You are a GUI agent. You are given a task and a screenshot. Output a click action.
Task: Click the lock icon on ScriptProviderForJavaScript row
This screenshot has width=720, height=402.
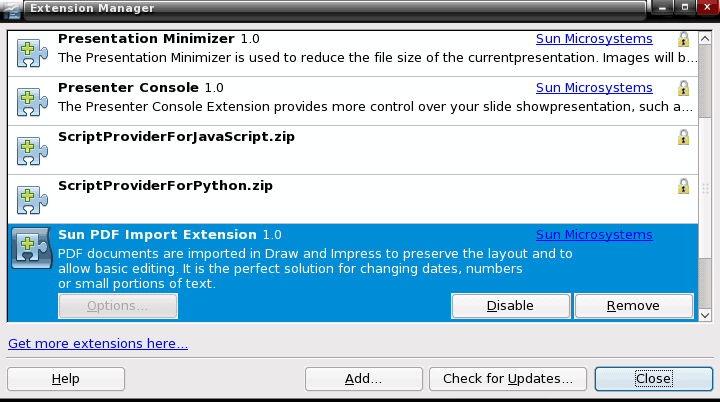tap(683, 137)
